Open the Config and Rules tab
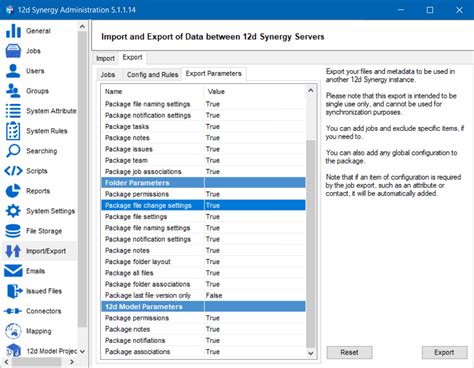474x368 pixels. point(152,75)
